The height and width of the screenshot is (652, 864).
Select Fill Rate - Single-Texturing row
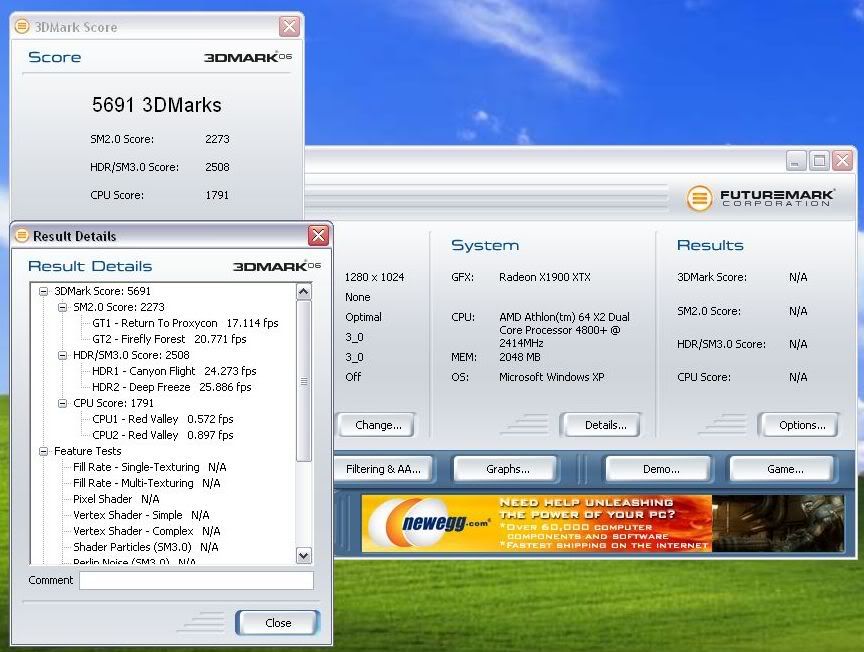coord(149,467)
